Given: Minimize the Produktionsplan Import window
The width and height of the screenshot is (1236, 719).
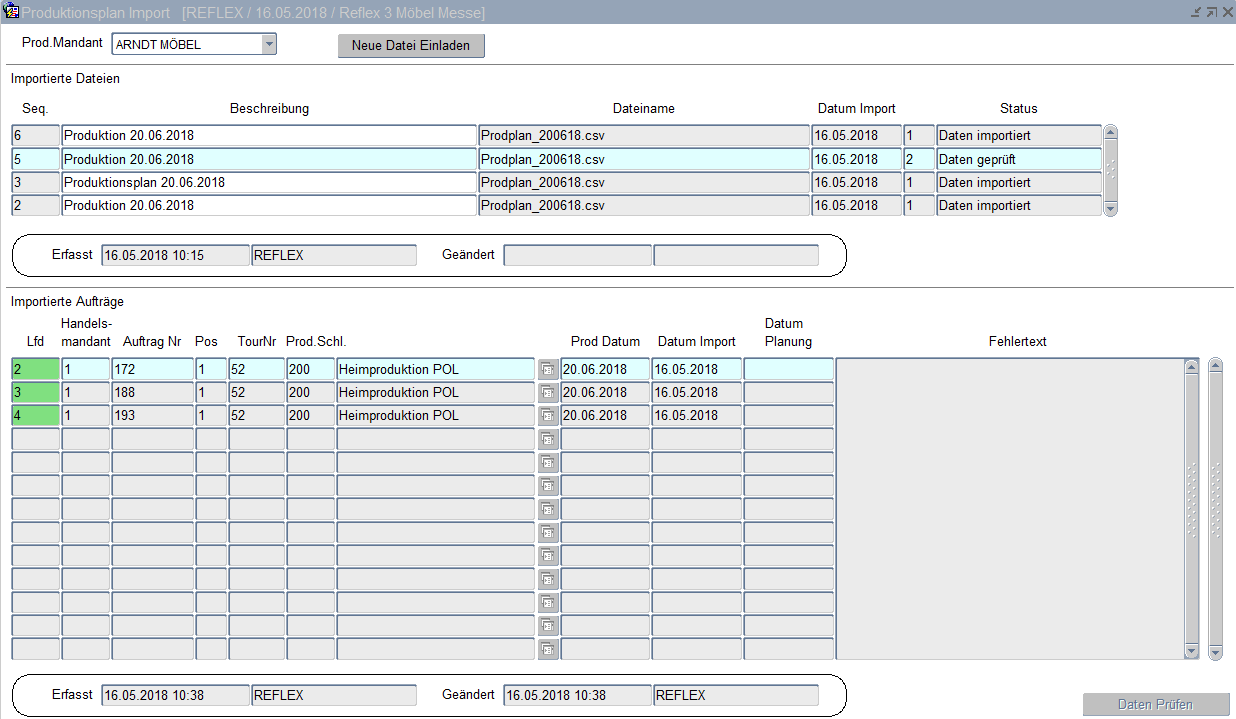Looking at the screenshot, I should coord(1196,12).
